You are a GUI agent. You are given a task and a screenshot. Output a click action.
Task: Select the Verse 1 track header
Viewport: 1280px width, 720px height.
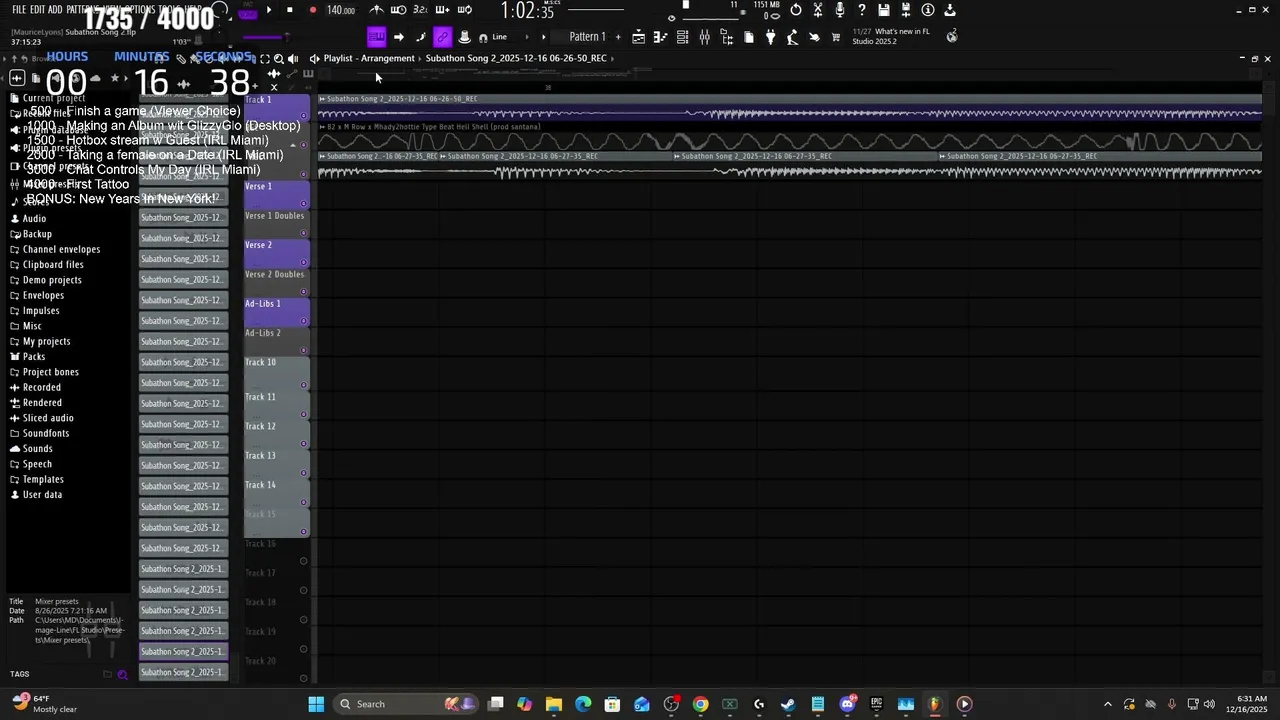click(x=276, y=195)
